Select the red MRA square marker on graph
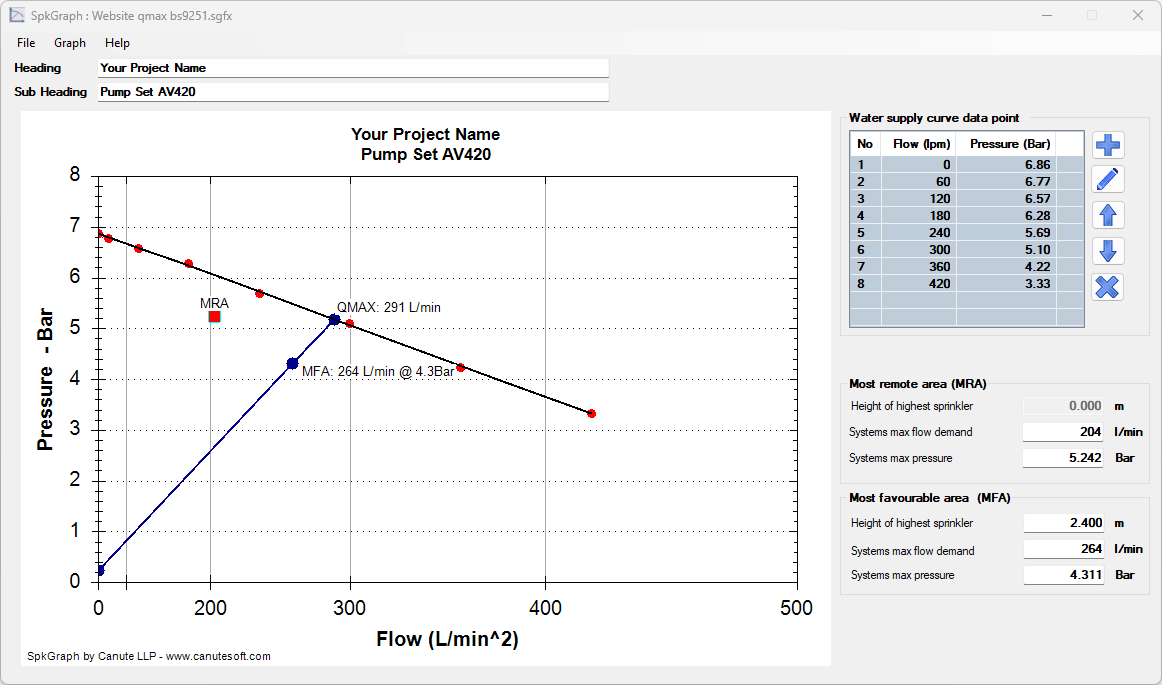The width and height of the screenshot is (1162, 685). tap(214, 315)
